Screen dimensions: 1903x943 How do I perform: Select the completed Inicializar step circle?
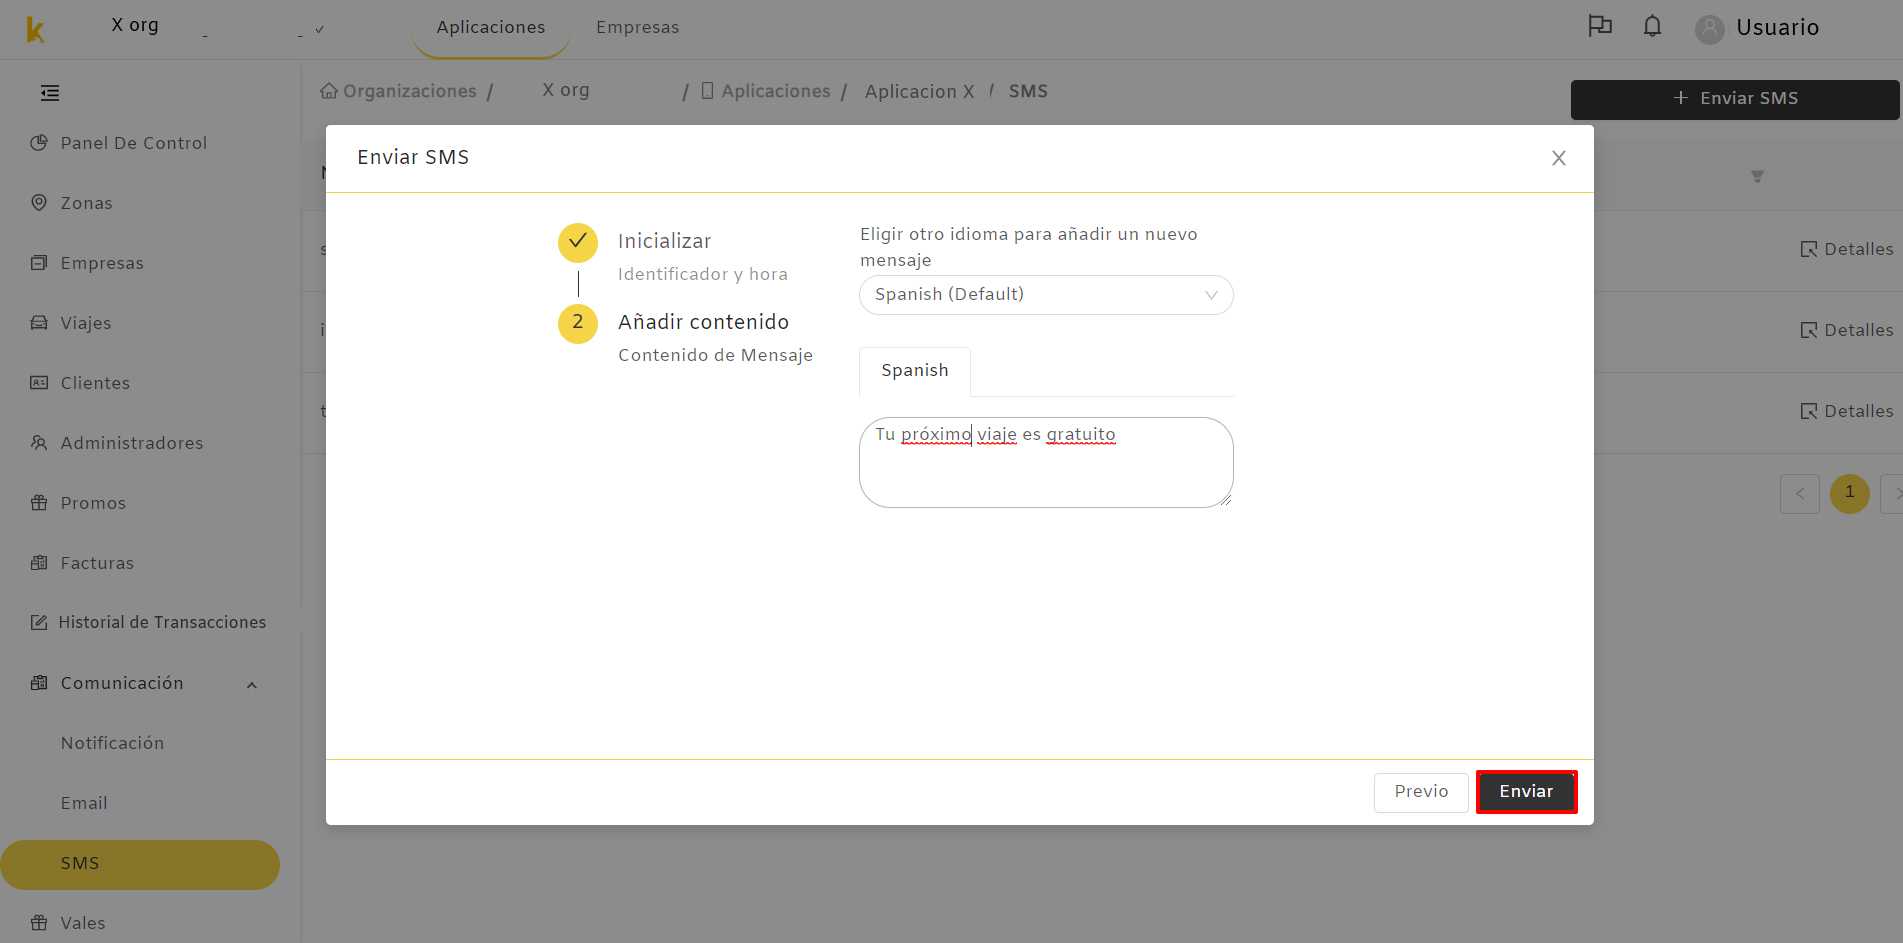(578, 242)
